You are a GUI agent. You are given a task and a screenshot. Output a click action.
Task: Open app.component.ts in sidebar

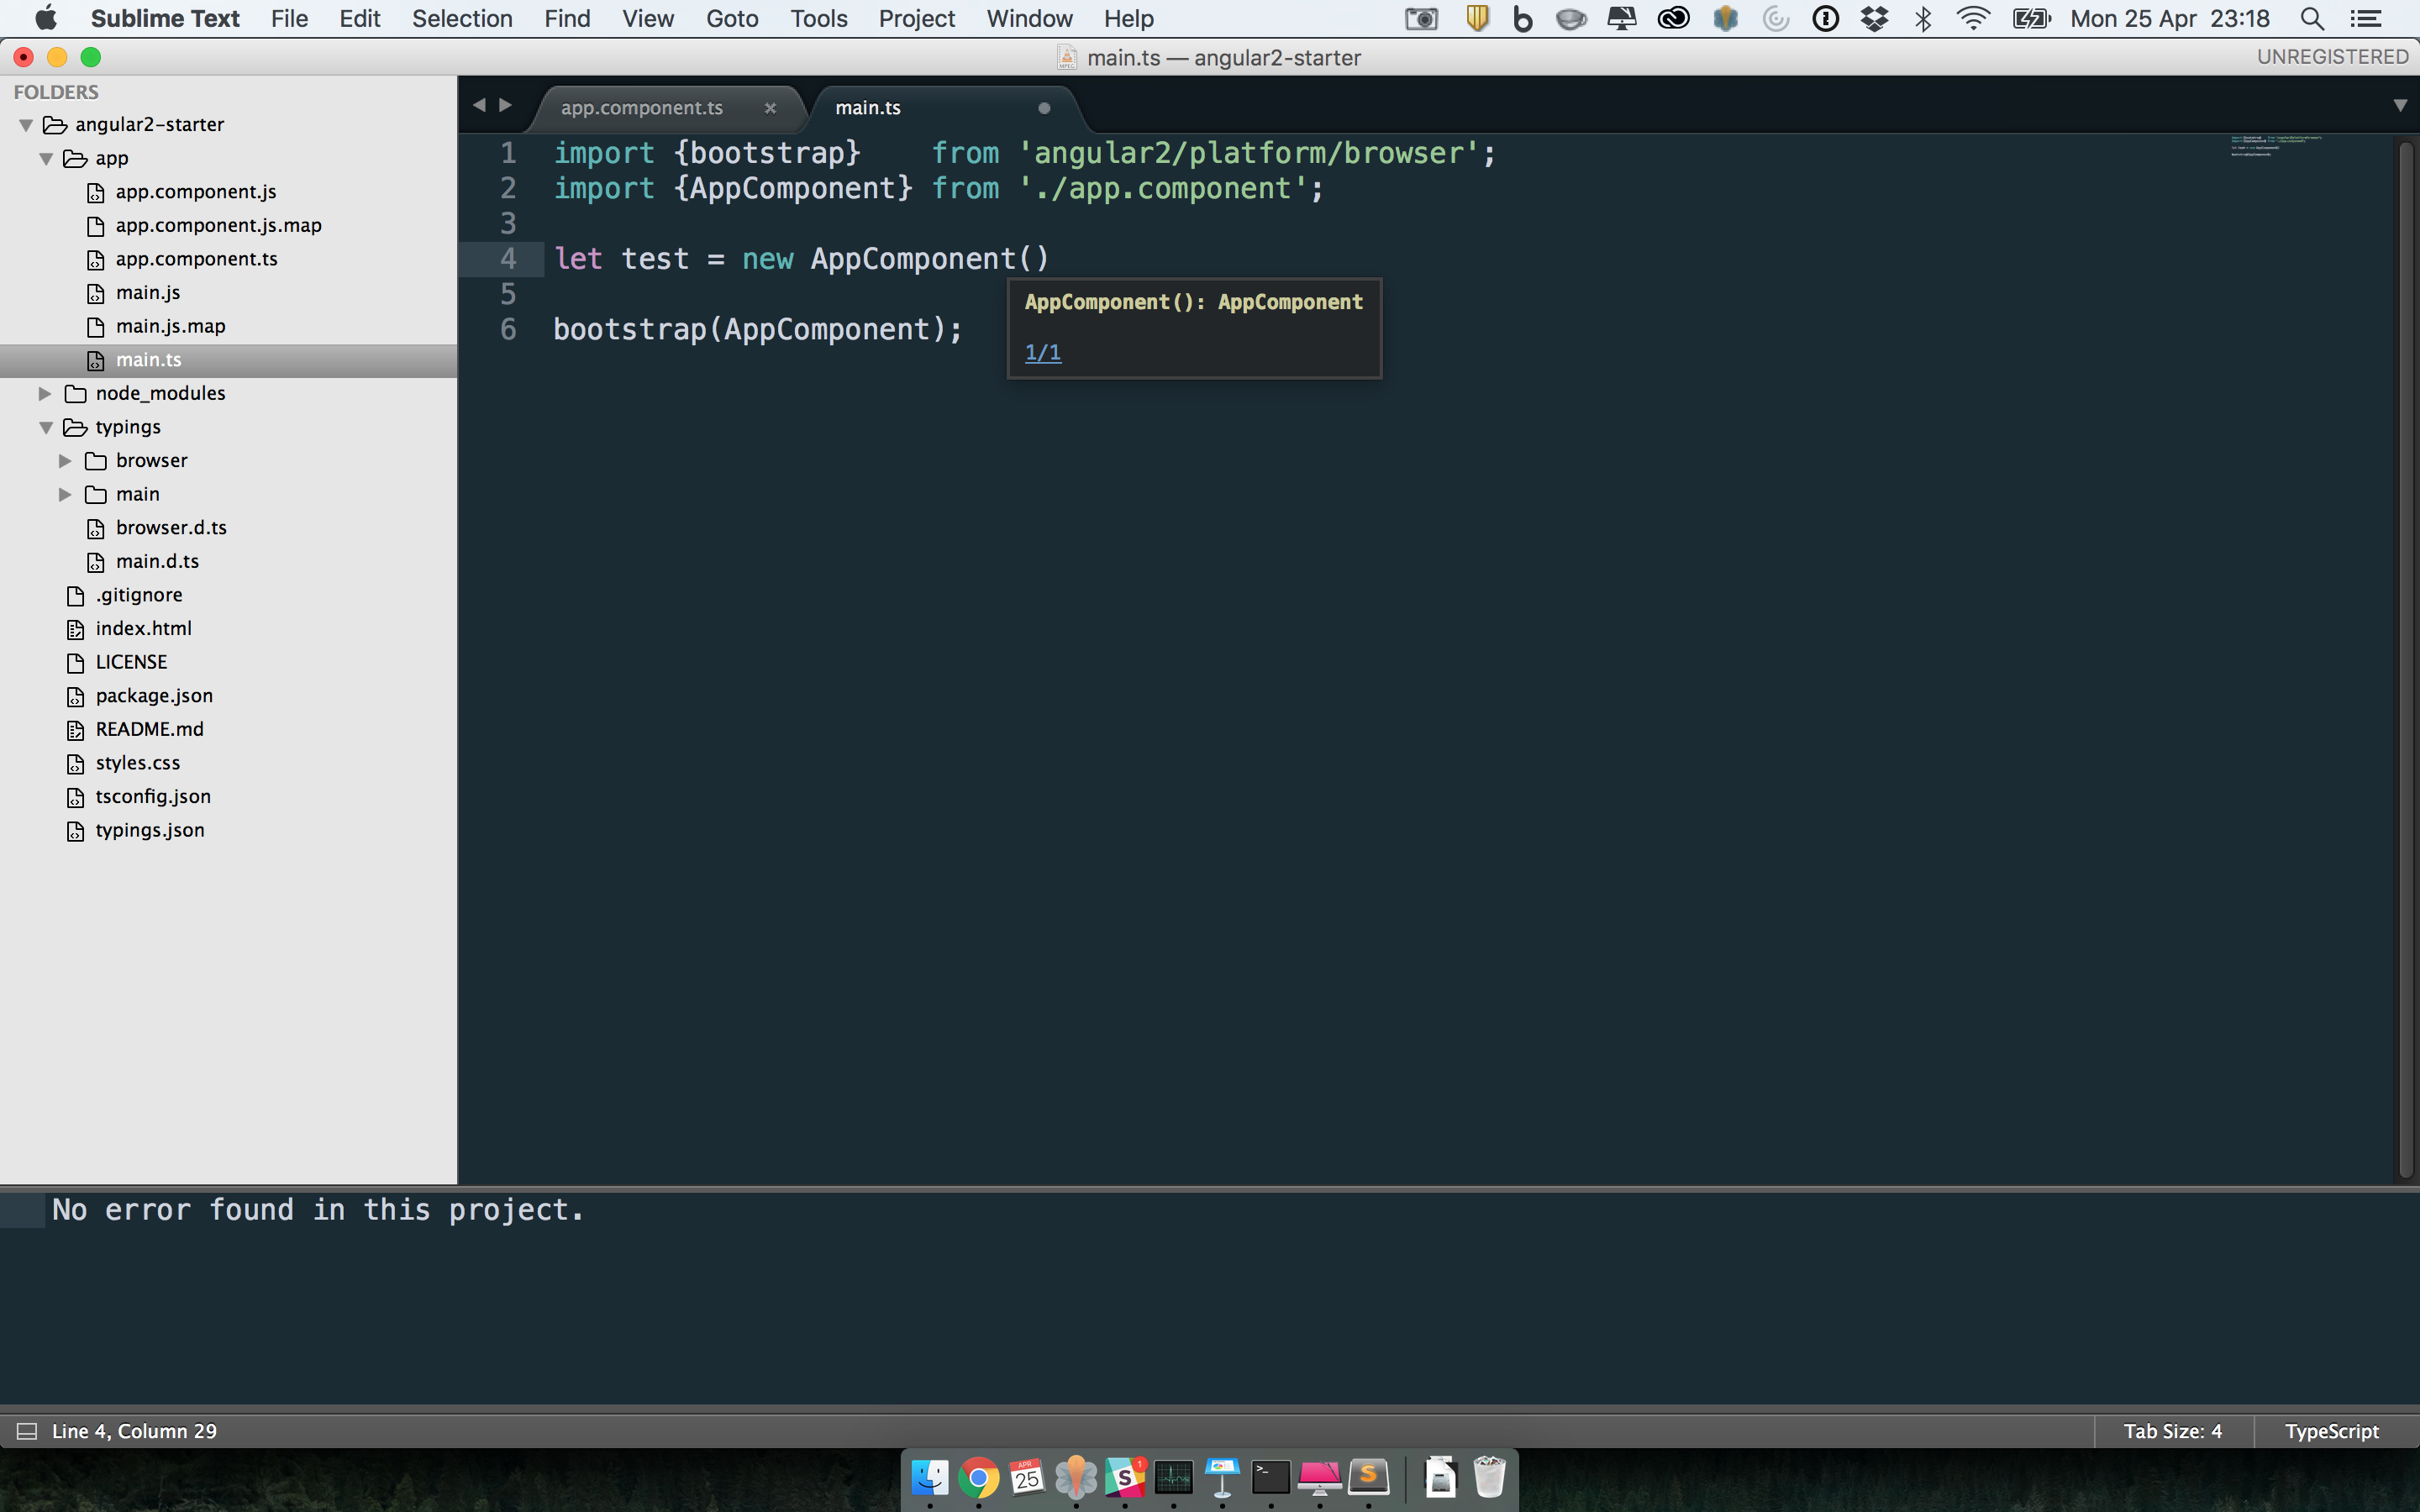(197, 259)
